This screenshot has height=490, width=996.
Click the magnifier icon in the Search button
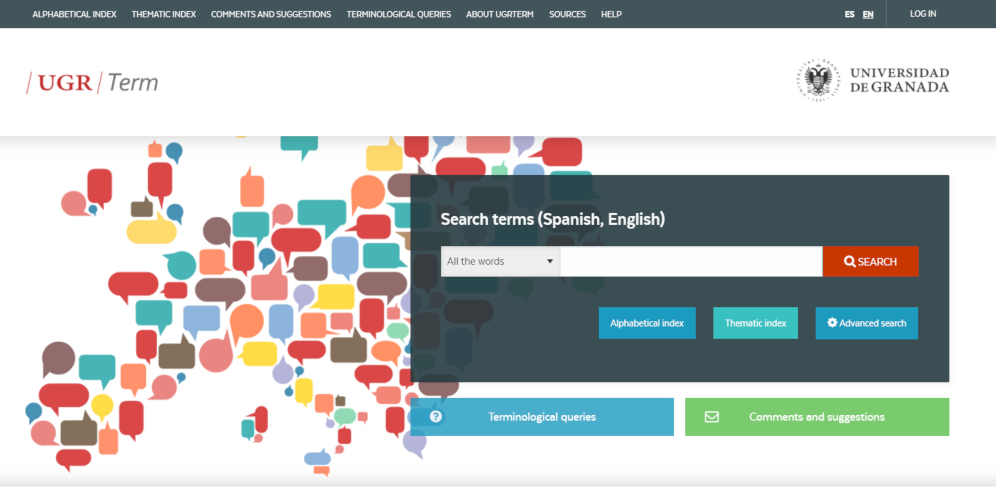click(850, 261)
